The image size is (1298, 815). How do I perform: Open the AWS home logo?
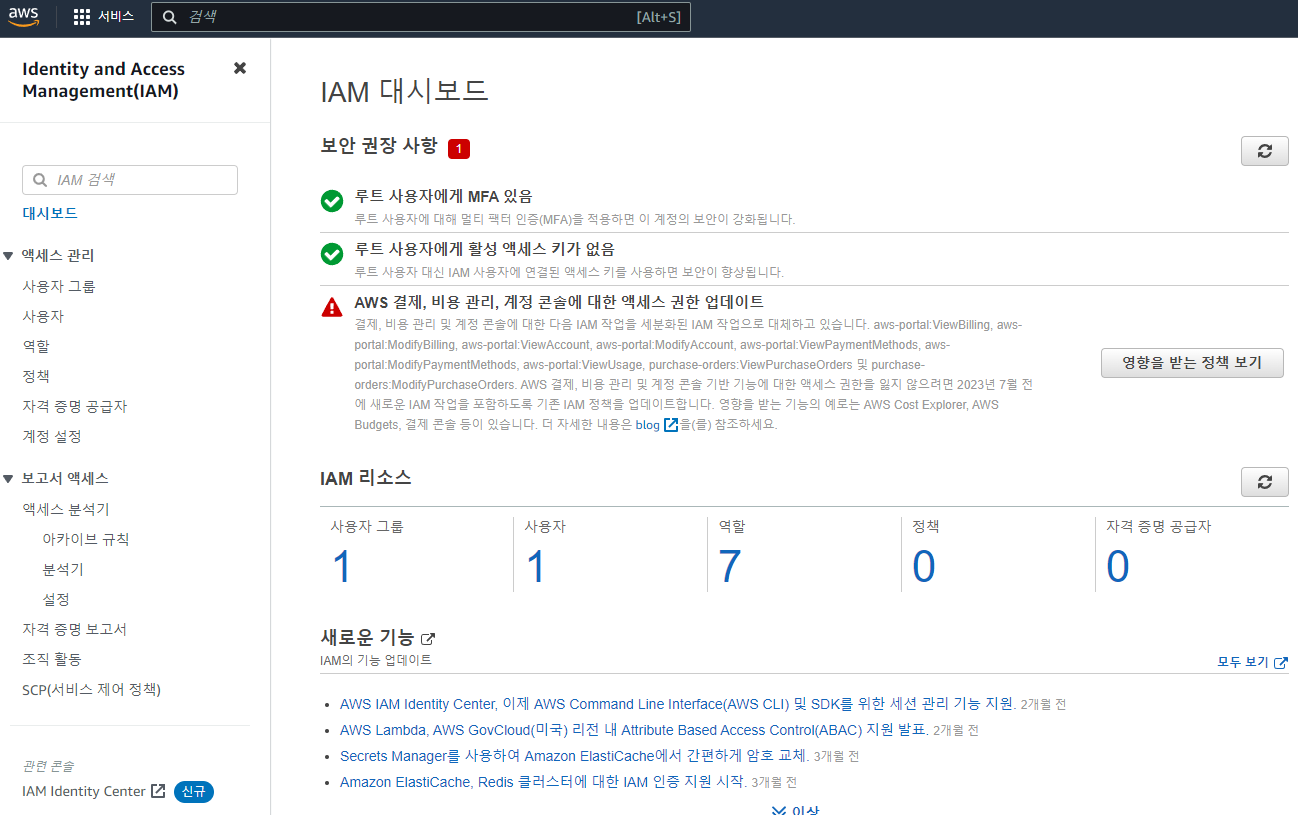(24, 17)
